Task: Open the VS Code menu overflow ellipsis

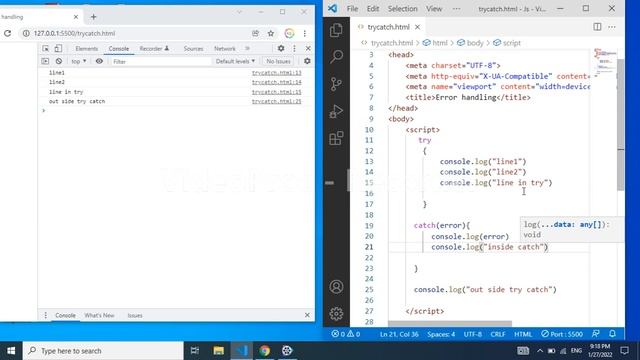Action: (456, 9)
